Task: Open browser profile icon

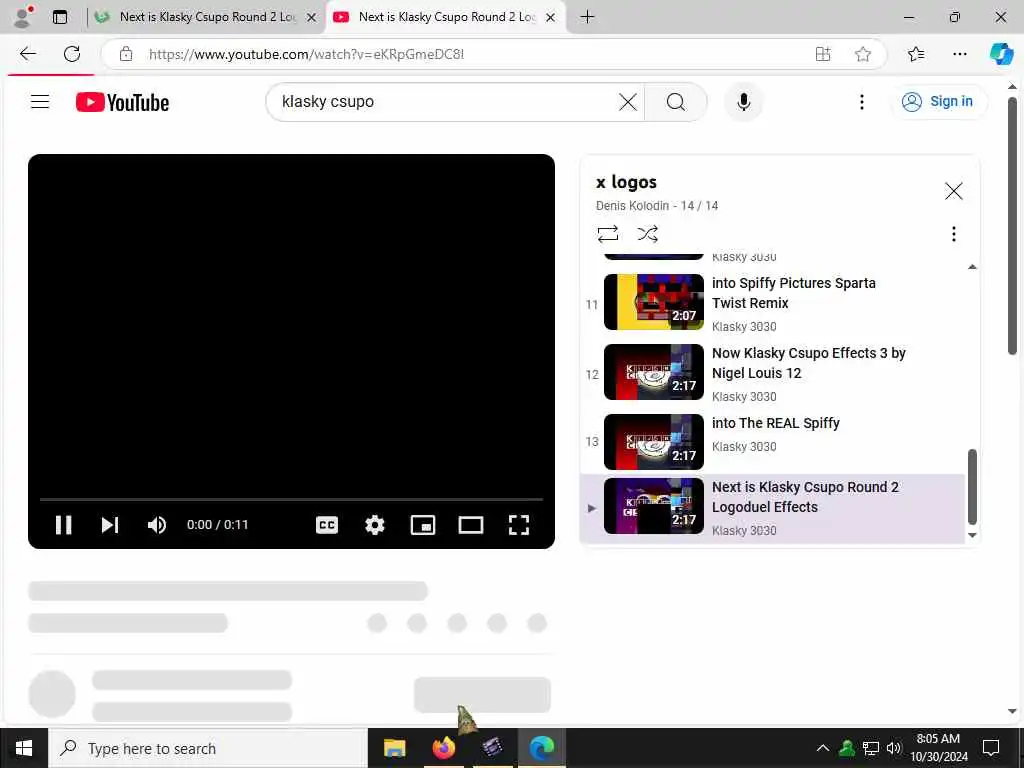Action: [x=23, y=17]
